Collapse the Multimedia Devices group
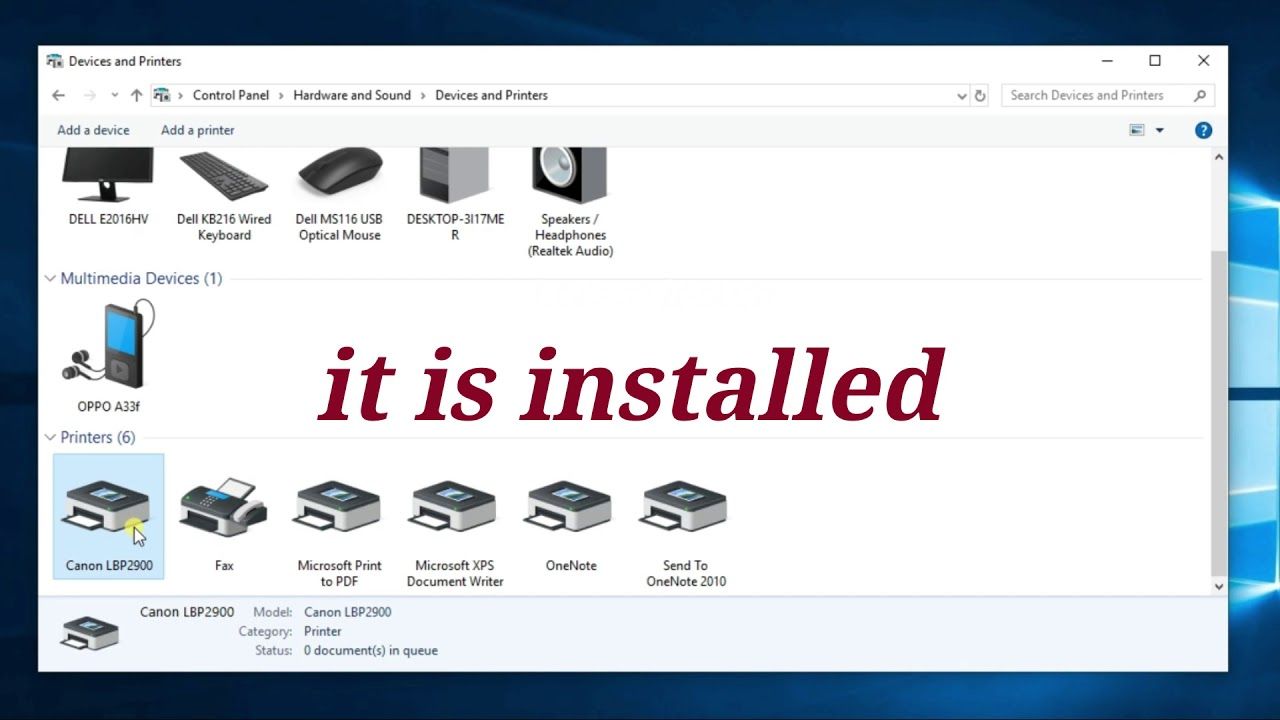The image size is (1280, 720). click(x=50, y=279)
